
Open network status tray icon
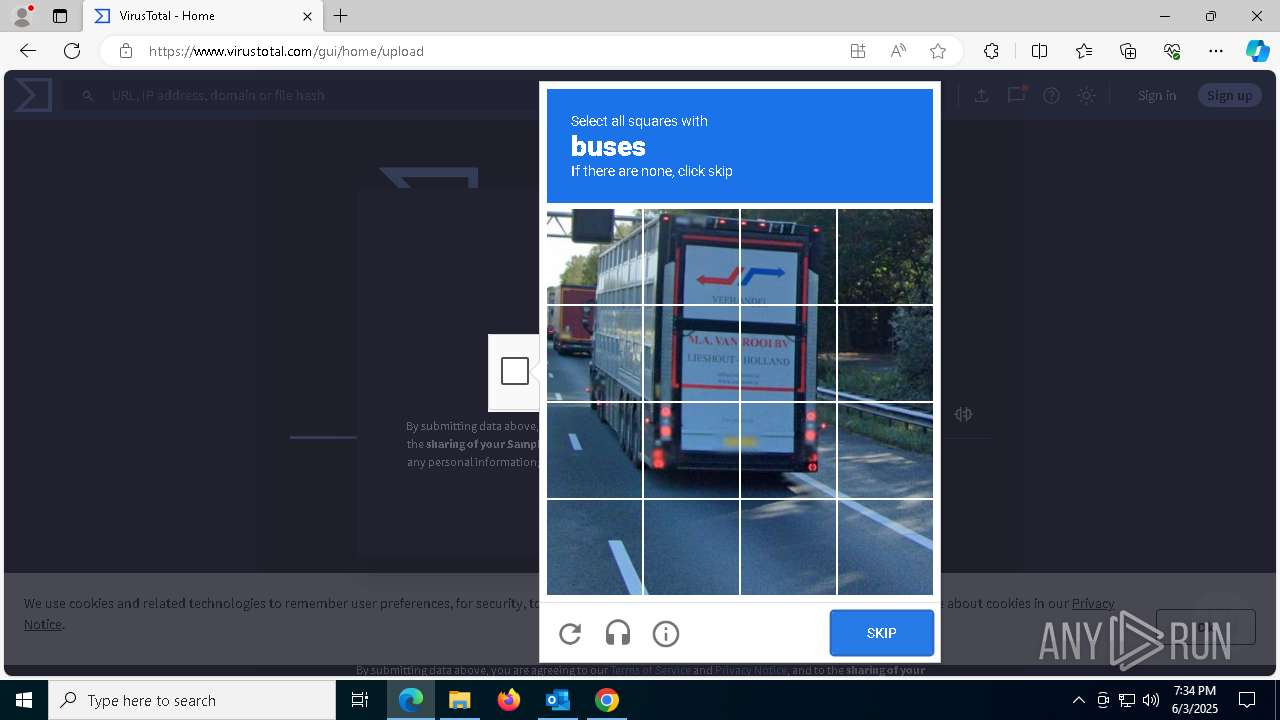(x=1127, y=700)
